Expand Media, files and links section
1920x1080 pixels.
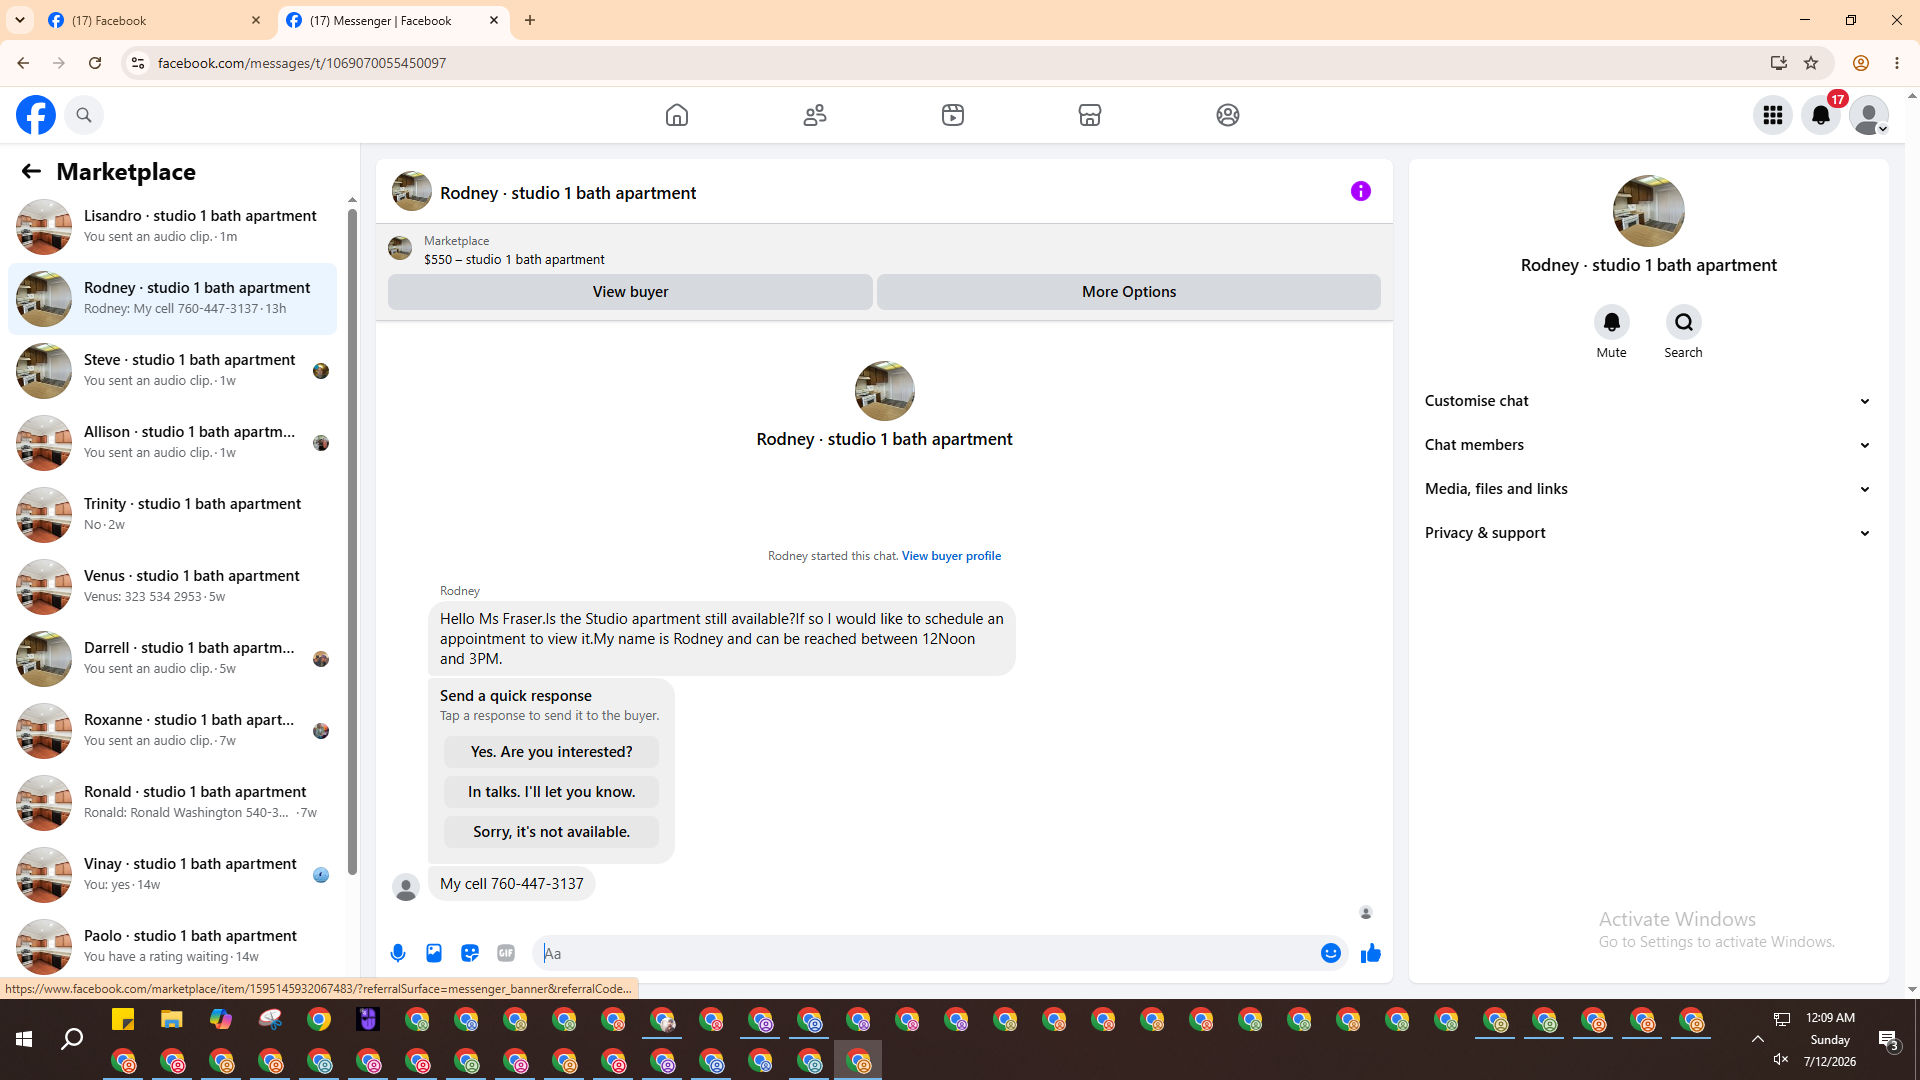pos(1648,489)
